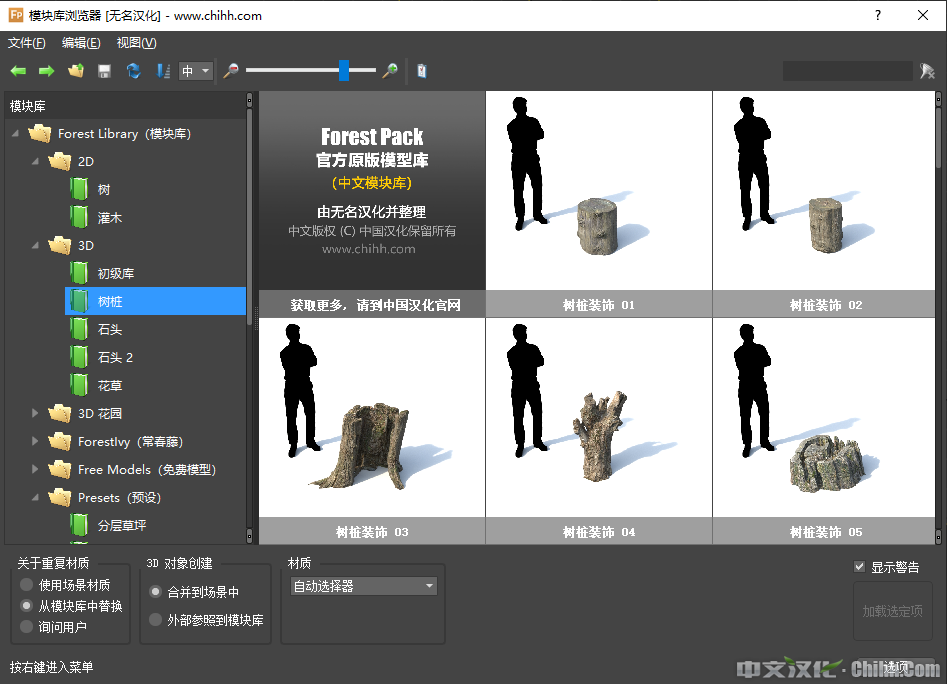Select the 外部参照到模块库 radio option
This screenshot has height=684, width=947.
click(x=155, y=620)
